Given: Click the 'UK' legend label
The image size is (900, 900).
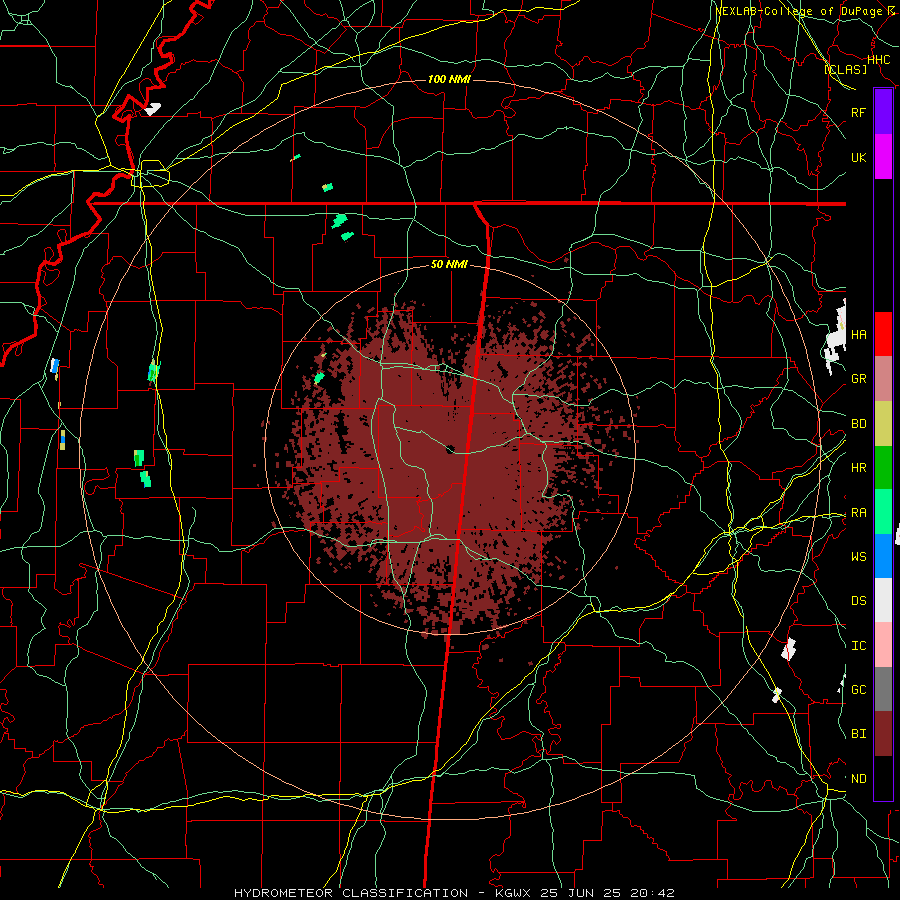Looking at the screenshot, I should (x=858, y=157).
